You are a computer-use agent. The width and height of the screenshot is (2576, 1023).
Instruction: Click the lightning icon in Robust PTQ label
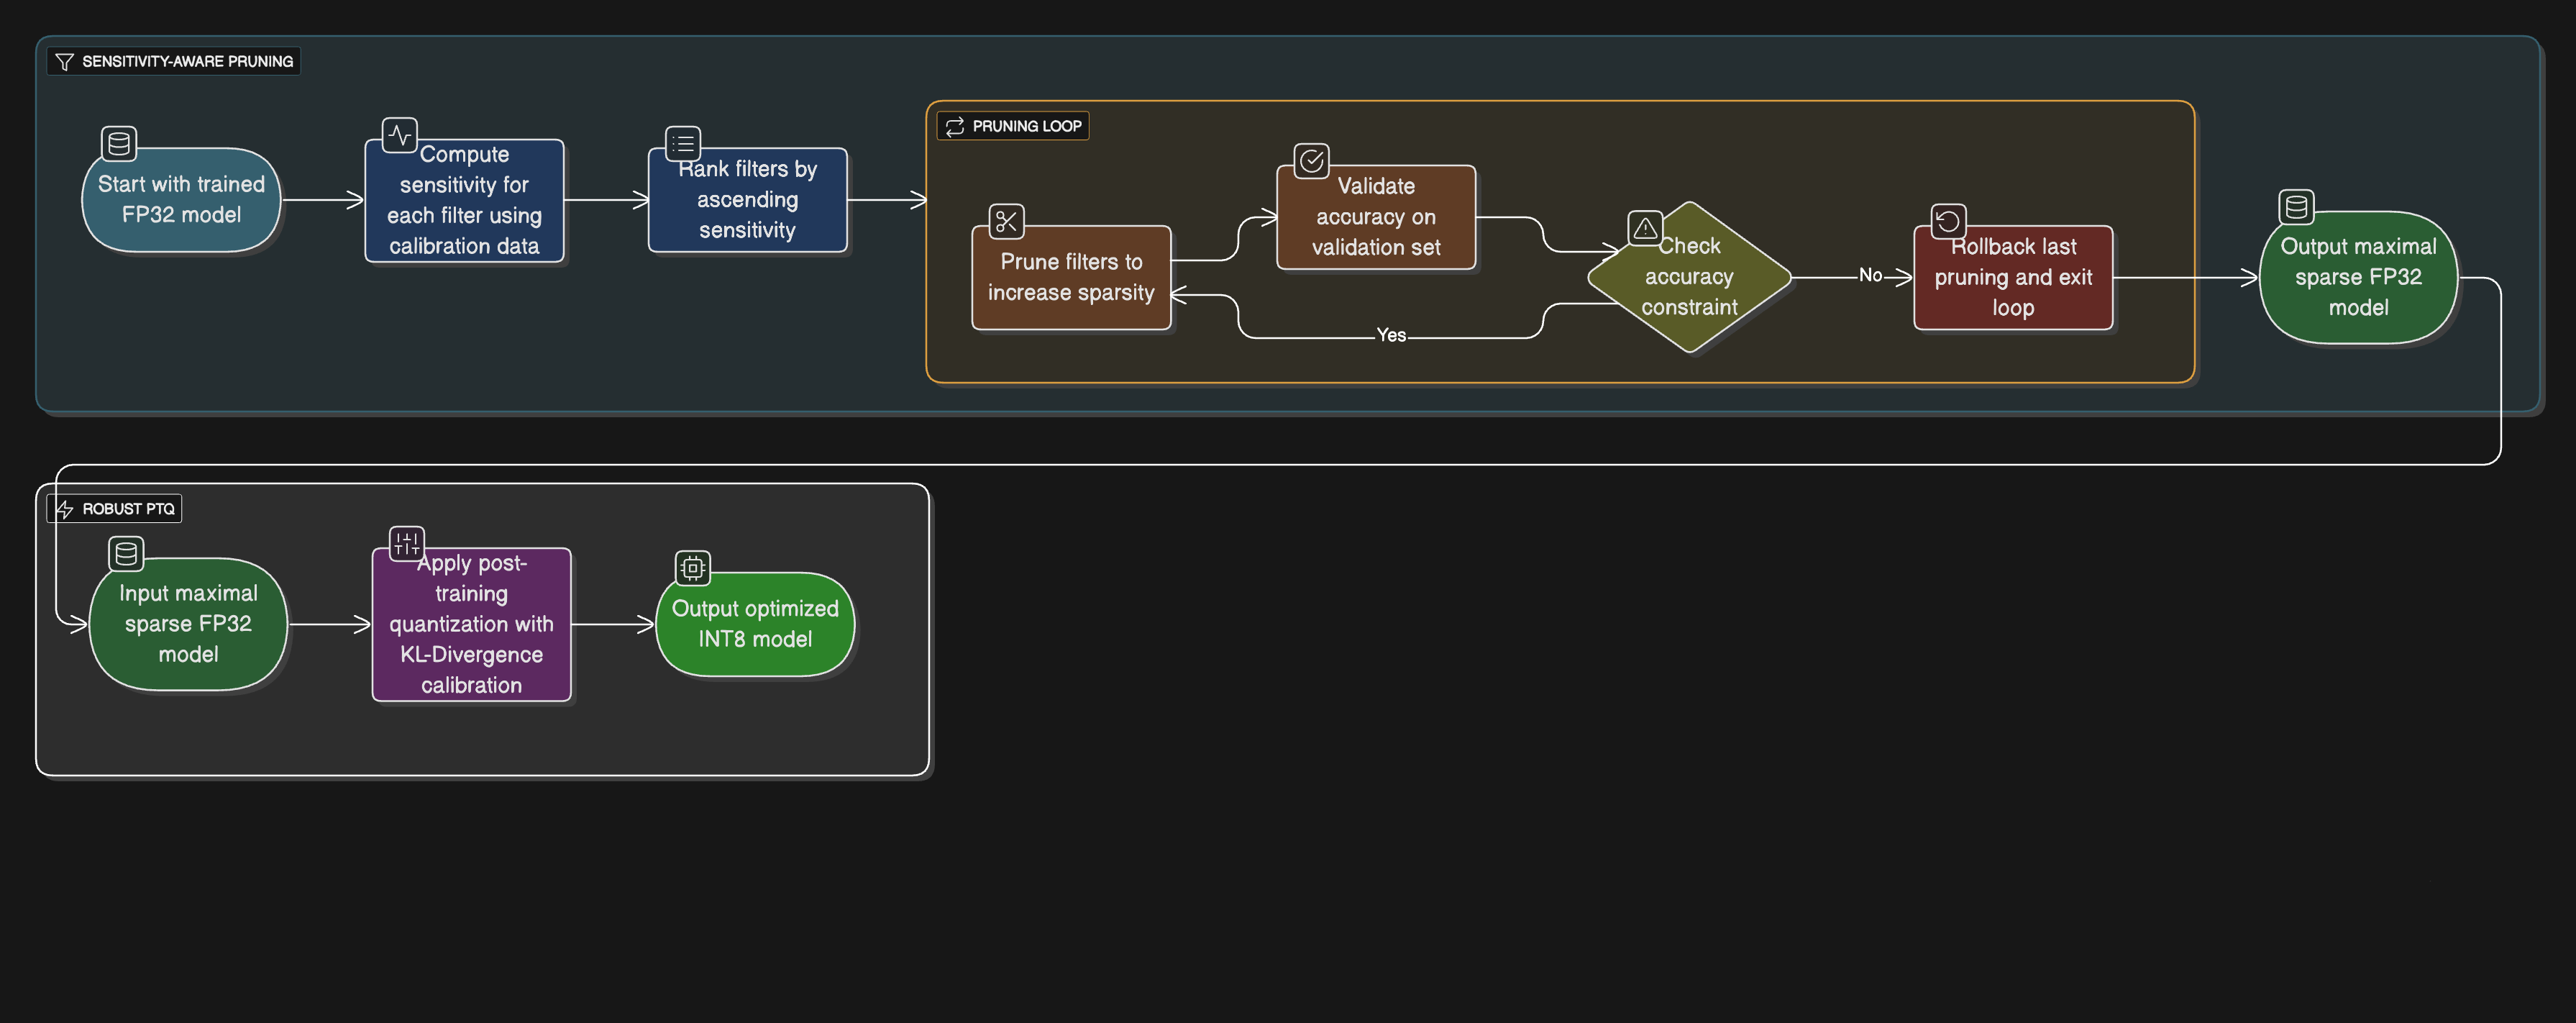click(x=65, y=509)
